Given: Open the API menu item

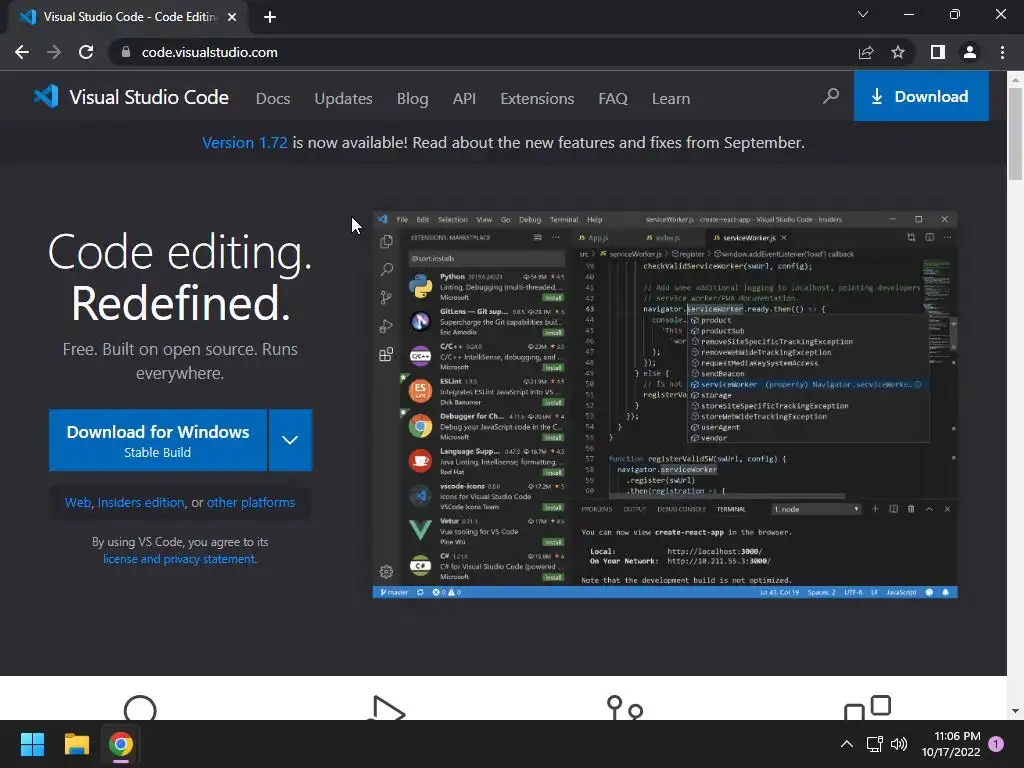Looking at the screenshot, I should pyautogui.click(x=464, y=99).
